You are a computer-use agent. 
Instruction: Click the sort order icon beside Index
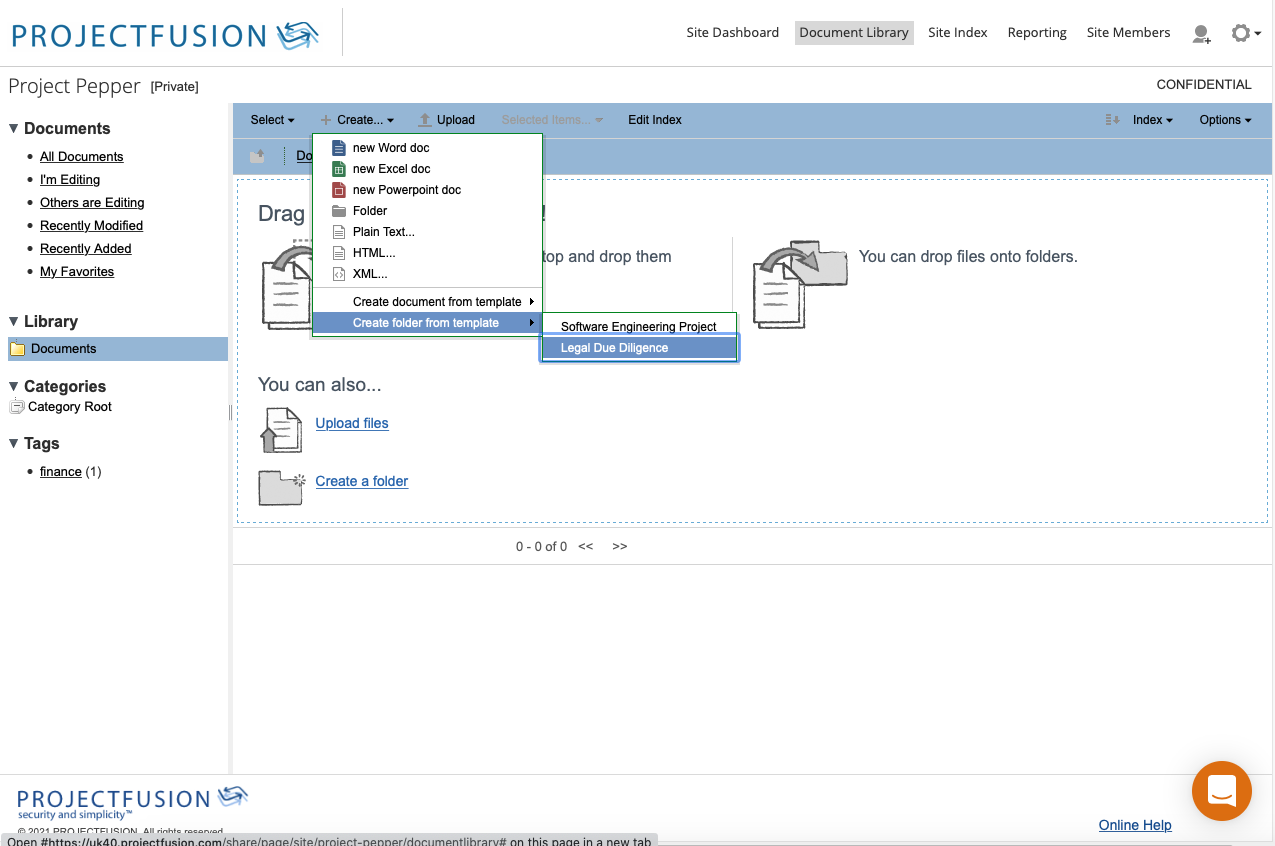(x=1112, y=120)
